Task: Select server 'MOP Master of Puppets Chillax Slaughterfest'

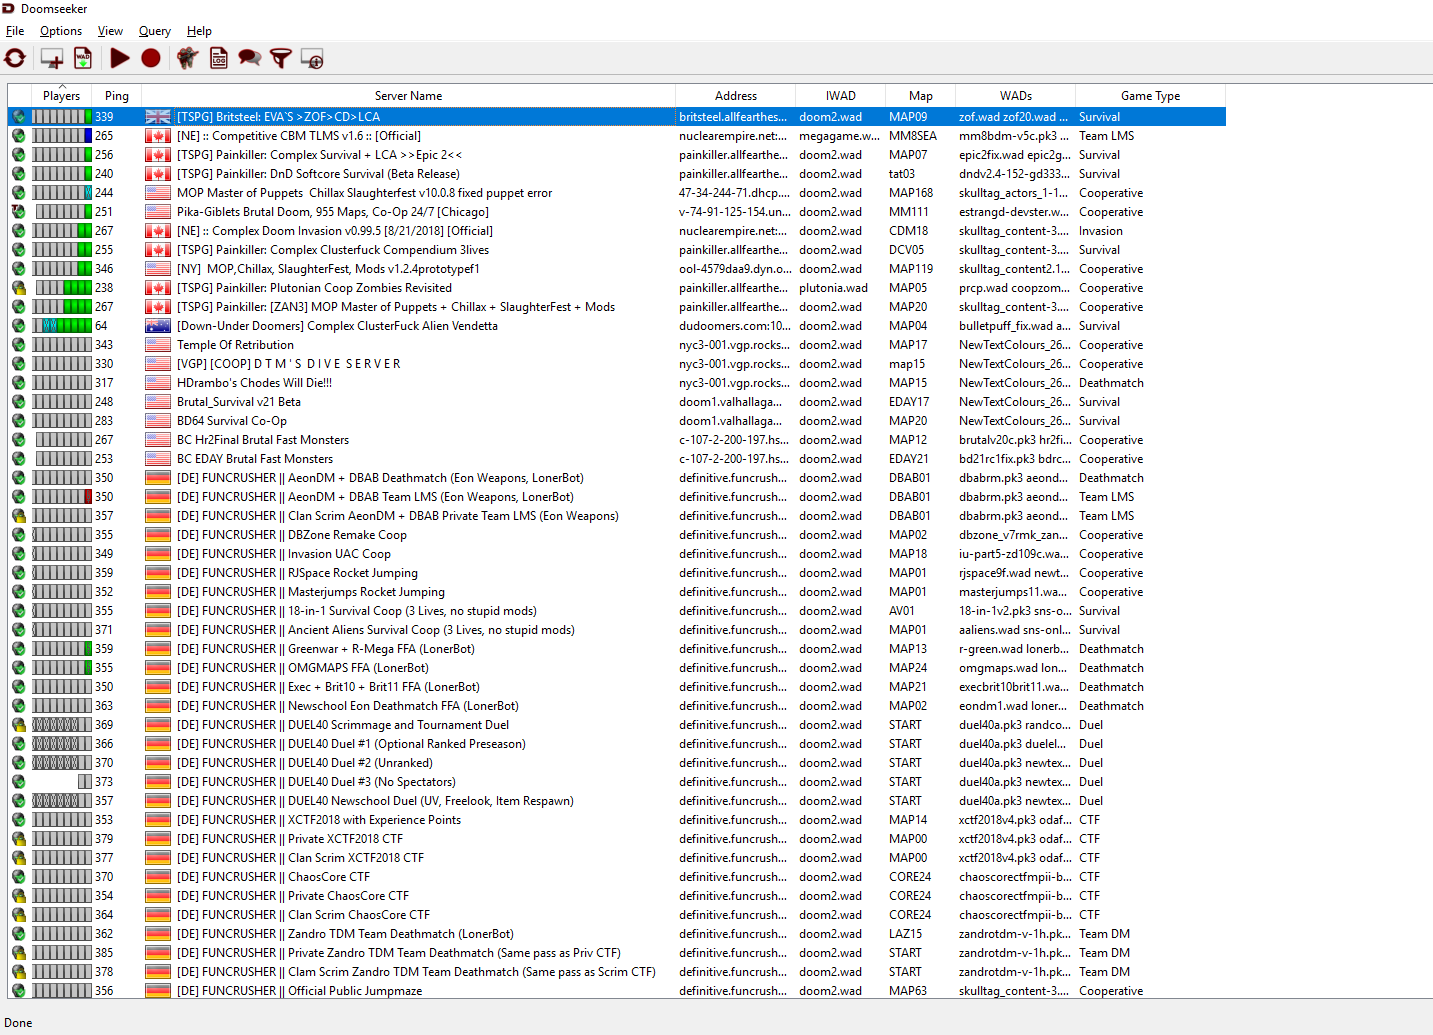Action: click(x=617, y=193)
